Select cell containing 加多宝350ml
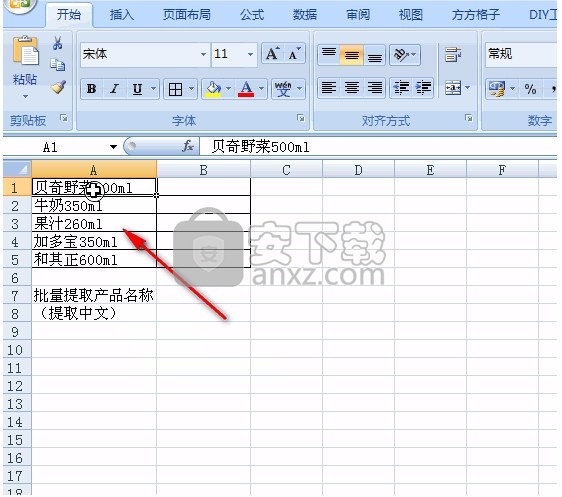 (94, 241)
